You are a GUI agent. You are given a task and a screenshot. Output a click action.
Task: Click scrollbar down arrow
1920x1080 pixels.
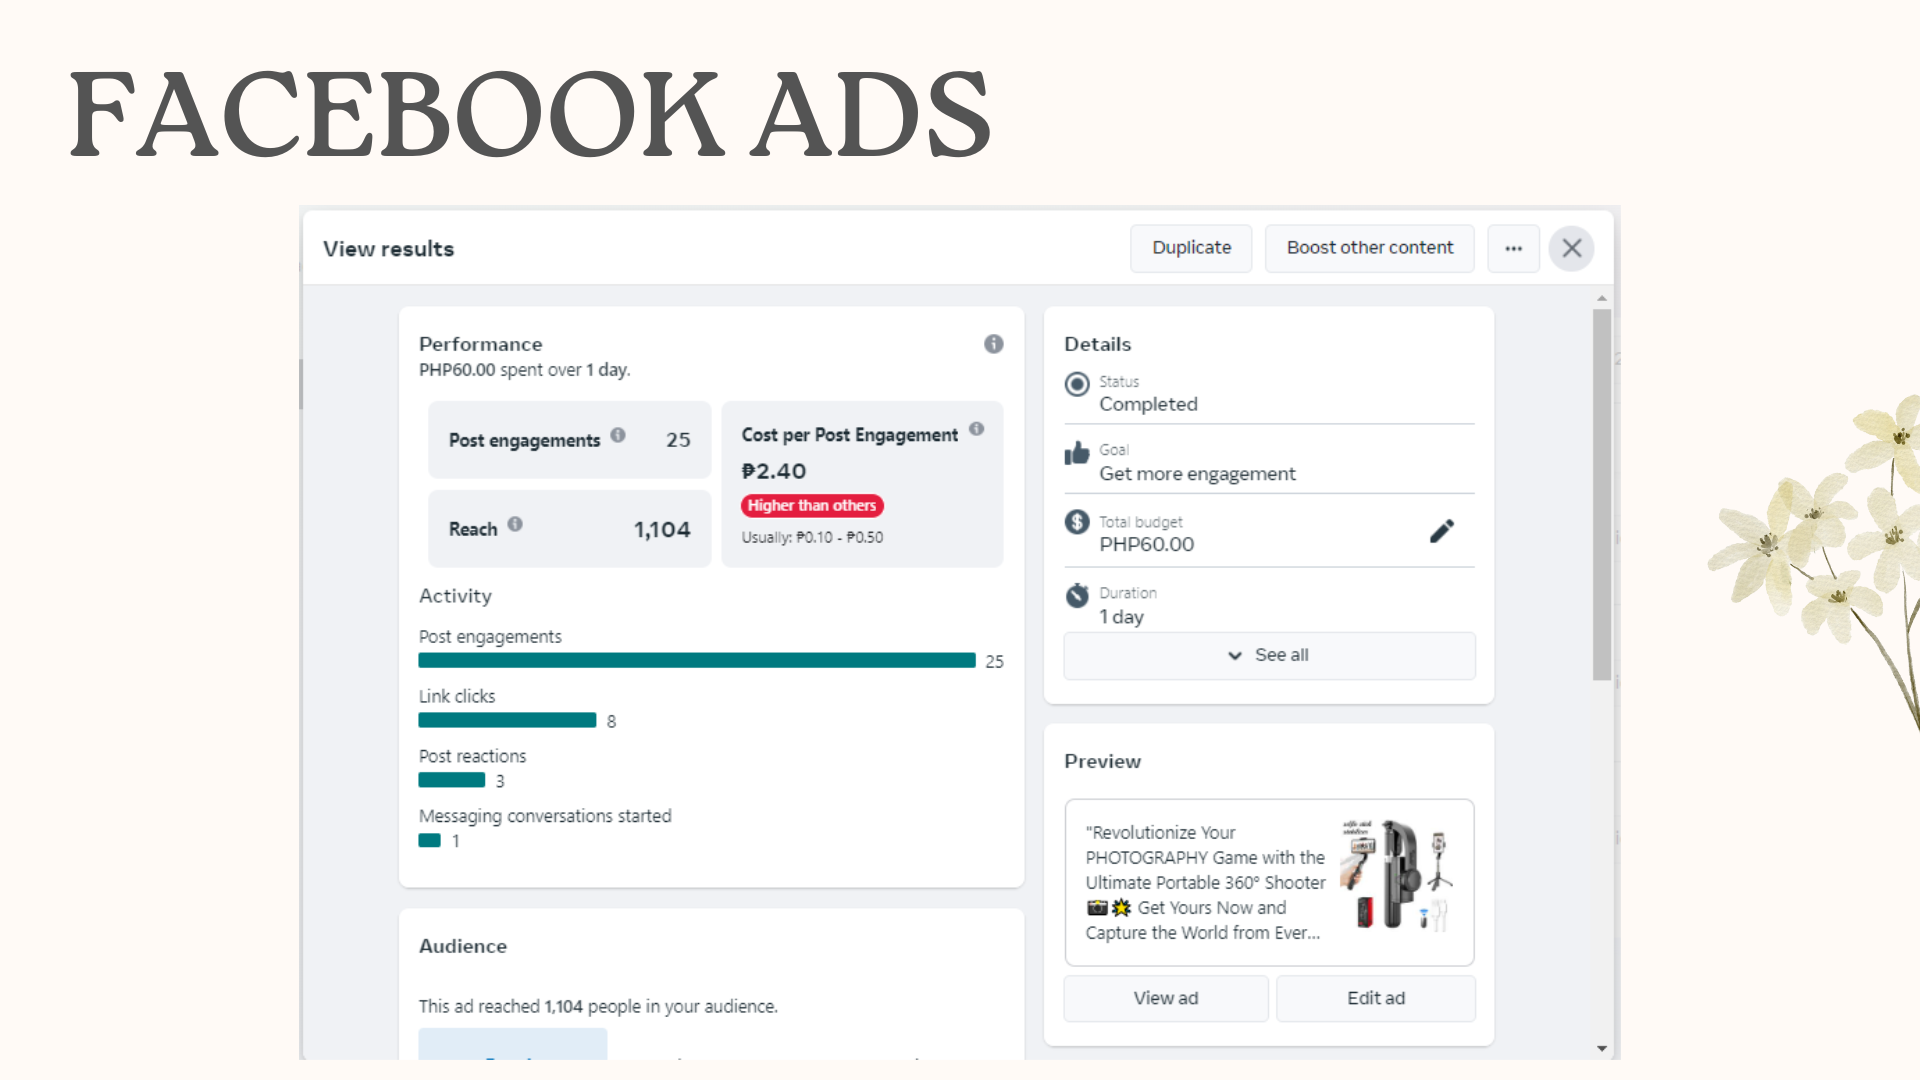1602,1048
